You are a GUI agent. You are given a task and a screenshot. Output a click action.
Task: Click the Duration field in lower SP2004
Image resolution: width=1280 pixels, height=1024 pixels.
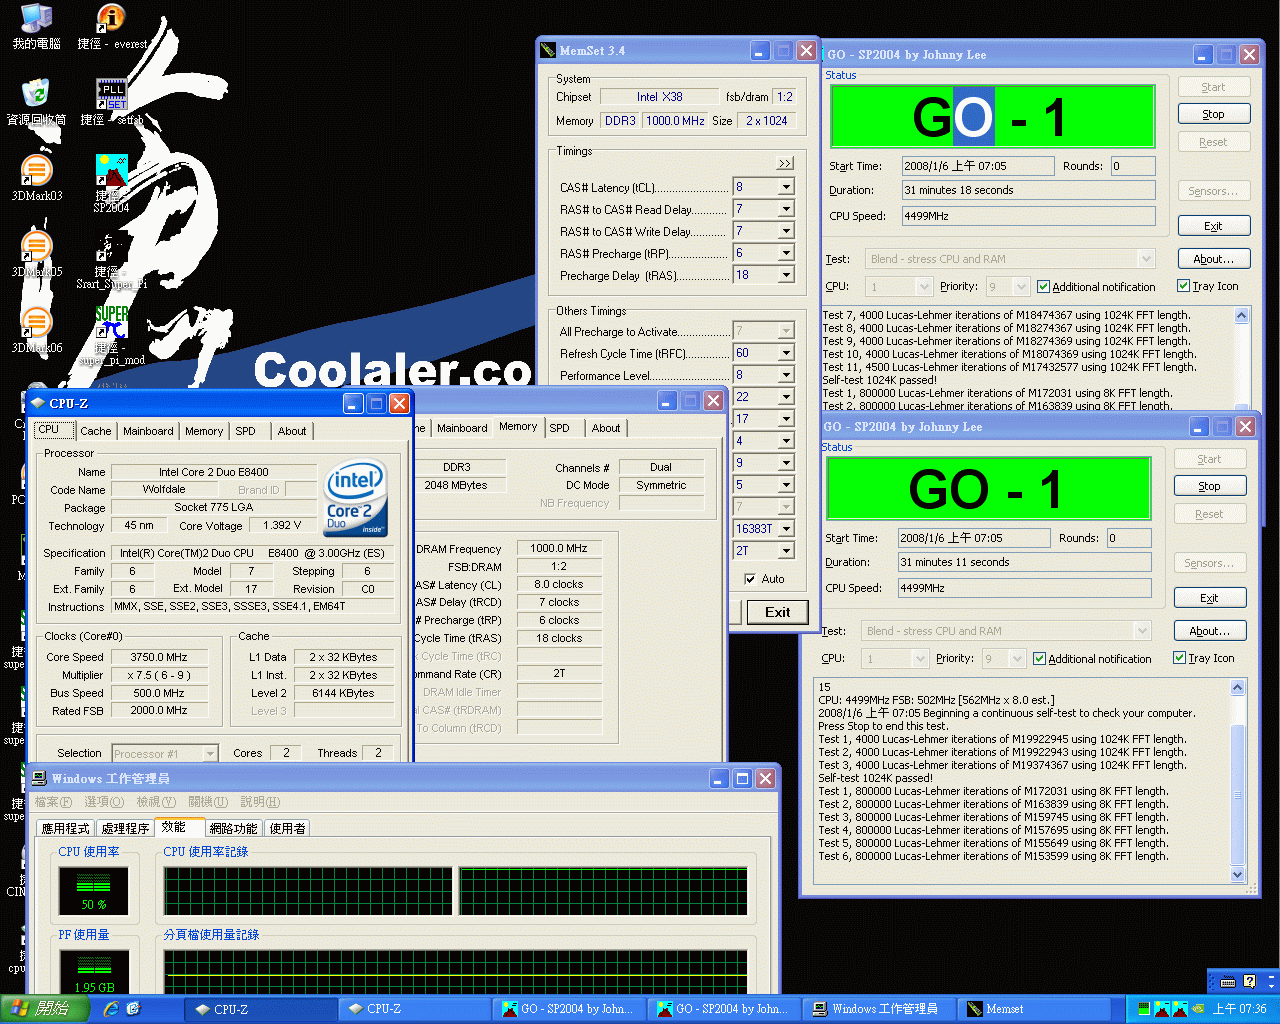point(1024,562)
